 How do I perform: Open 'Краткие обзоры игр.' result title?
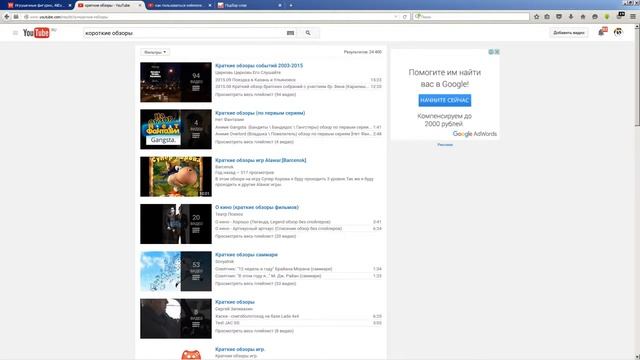point(240,349)
